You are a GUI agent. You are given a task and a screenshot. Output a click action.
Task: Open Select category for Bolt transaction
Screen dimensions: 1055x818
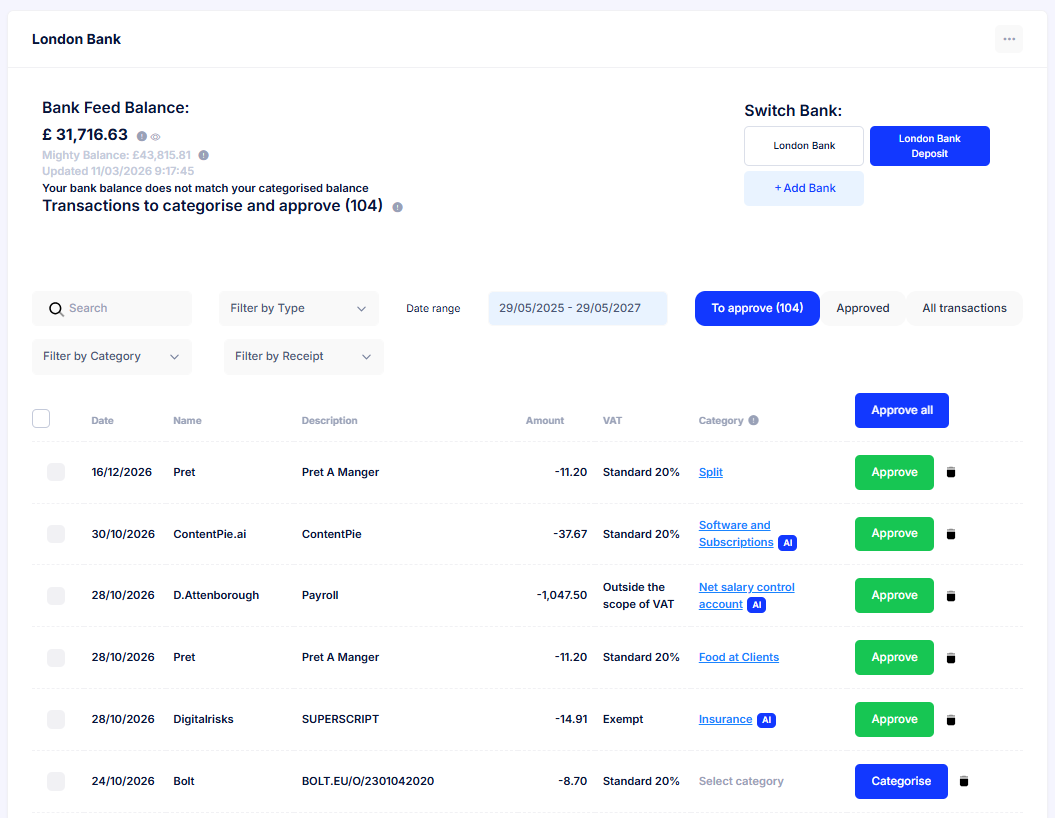point(741,781)
